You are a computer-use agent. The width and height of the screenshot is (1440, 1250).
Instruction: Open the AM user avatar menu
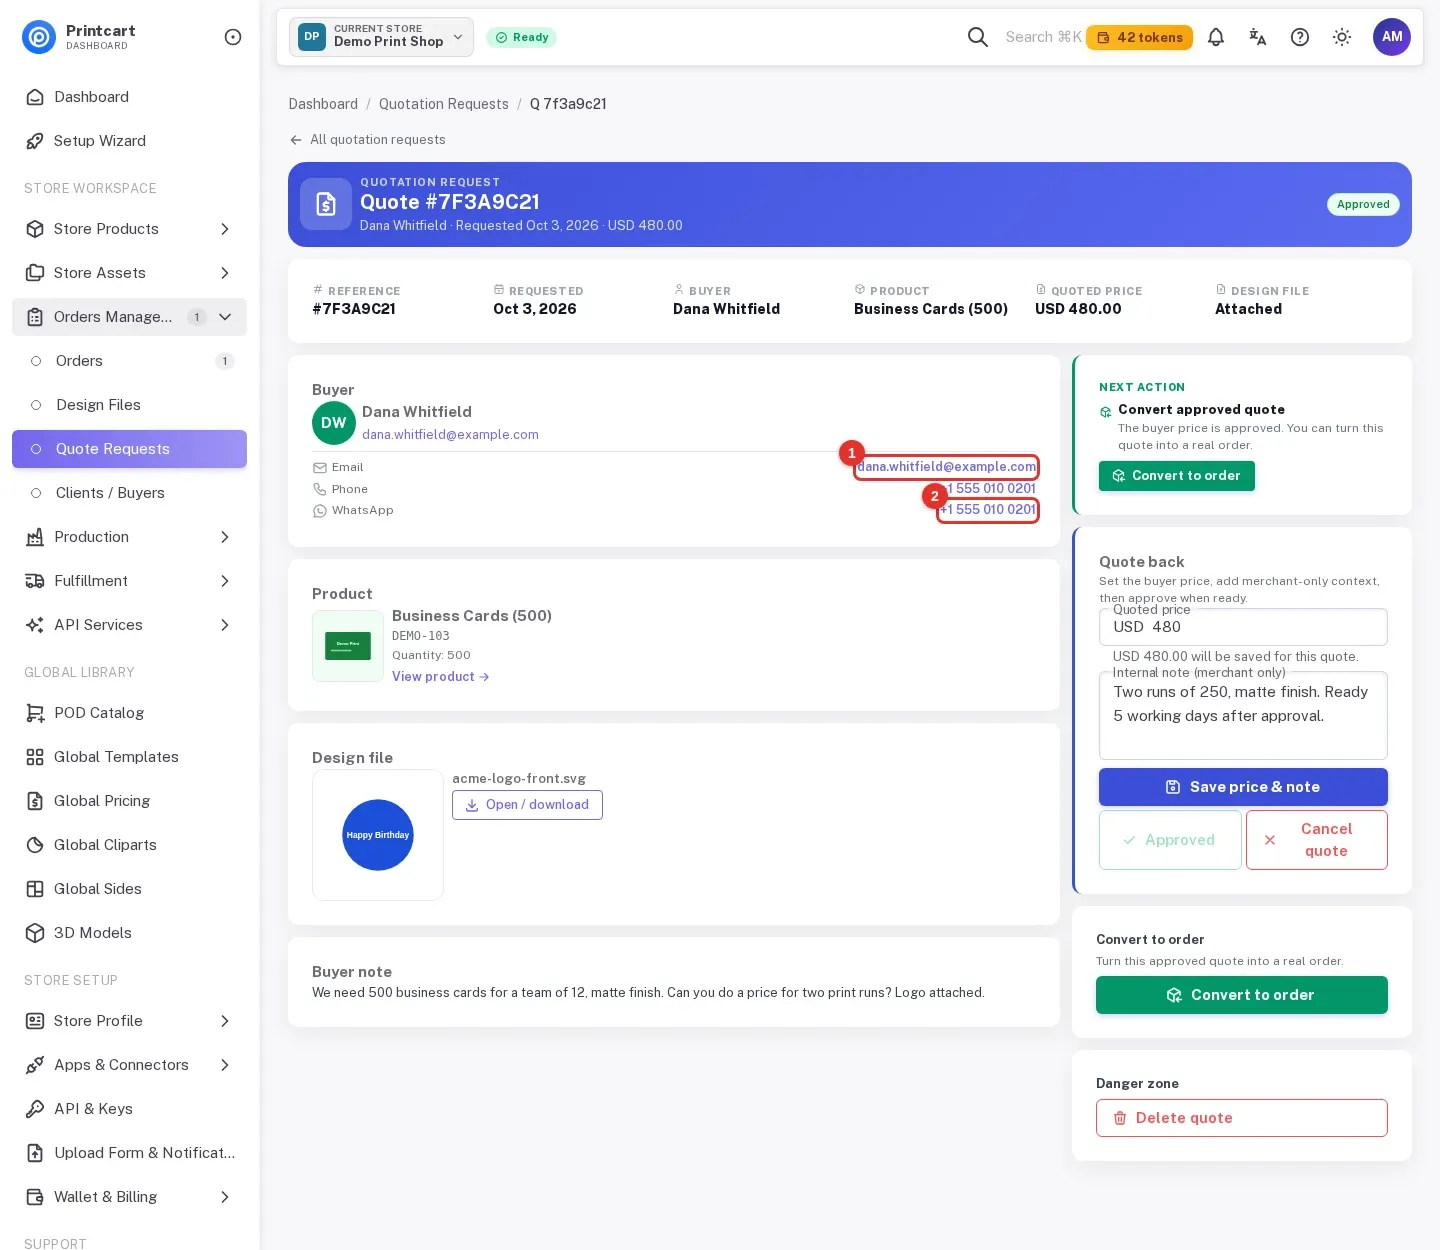(x=1392, y=37)
